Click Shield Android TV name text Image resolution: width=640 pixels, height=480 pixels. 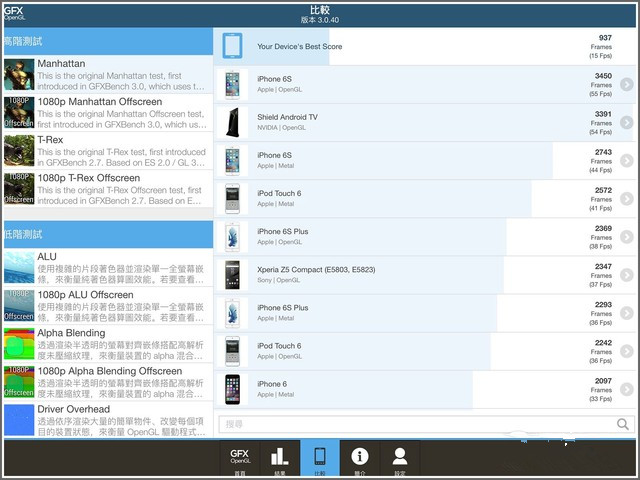[x=287, y=117]
